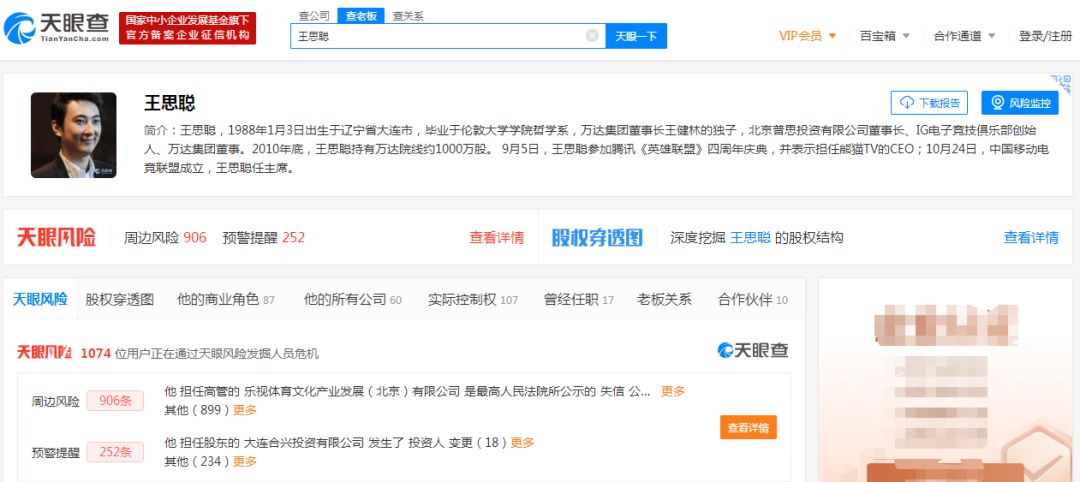This screenshot has width=1080, height=482.
Task: Open the 曾经任职 17 tab
Action: (x=579, y=300)
